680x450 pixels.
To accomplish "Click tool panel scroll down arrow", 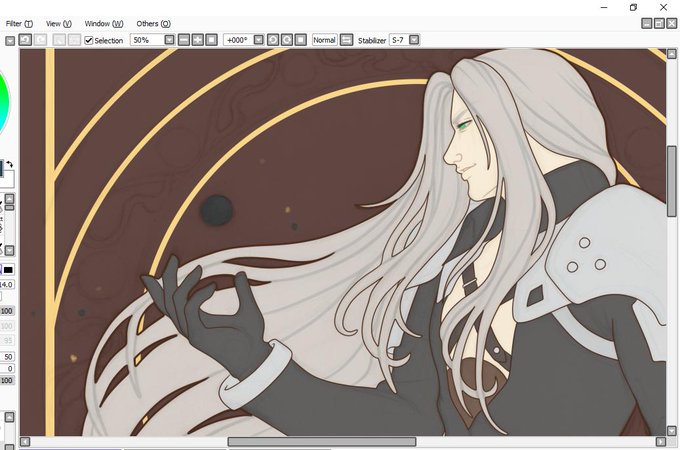I will pos(10,251).
